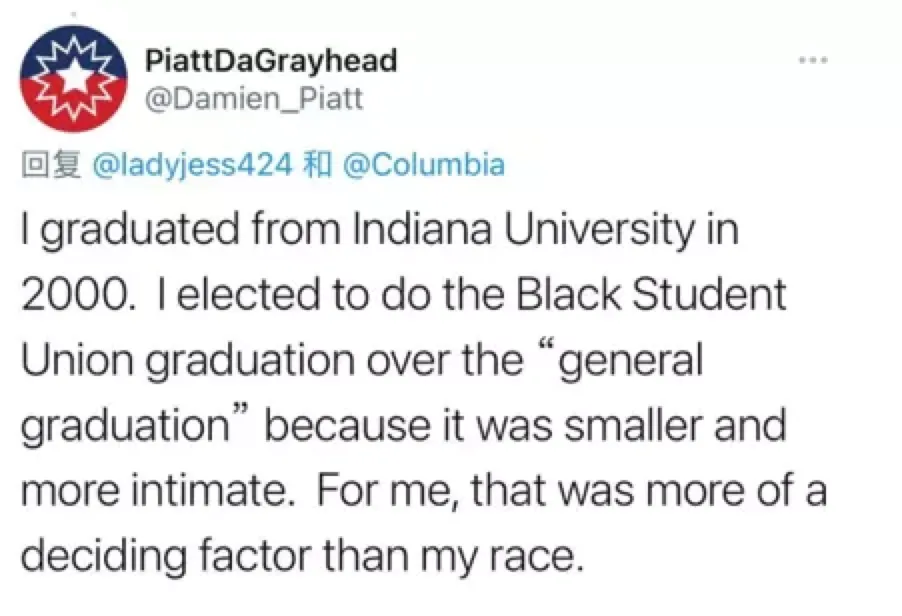Viewport: 902px width, 616px height.
Task: Click the 回复 reply label
Action: [50, 165]
